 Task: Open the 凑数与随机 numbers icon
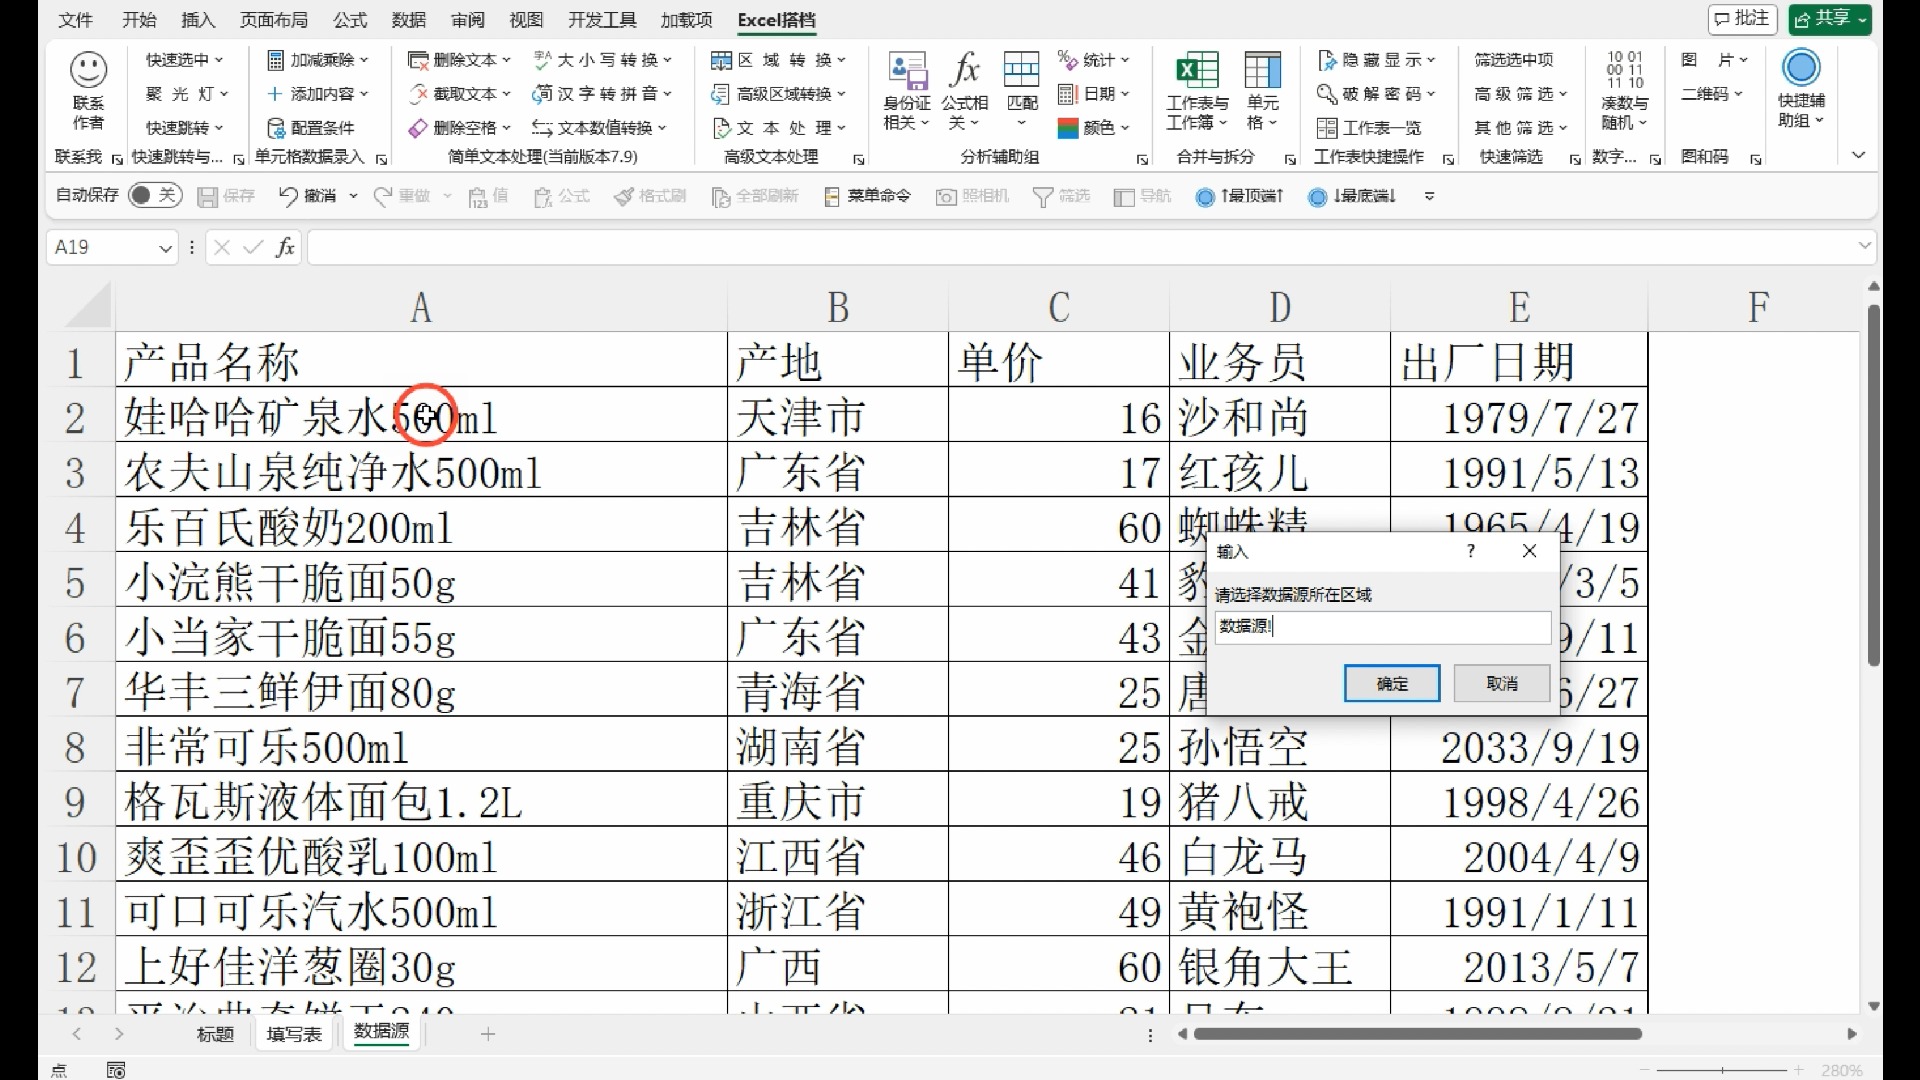coord(1625,70)
